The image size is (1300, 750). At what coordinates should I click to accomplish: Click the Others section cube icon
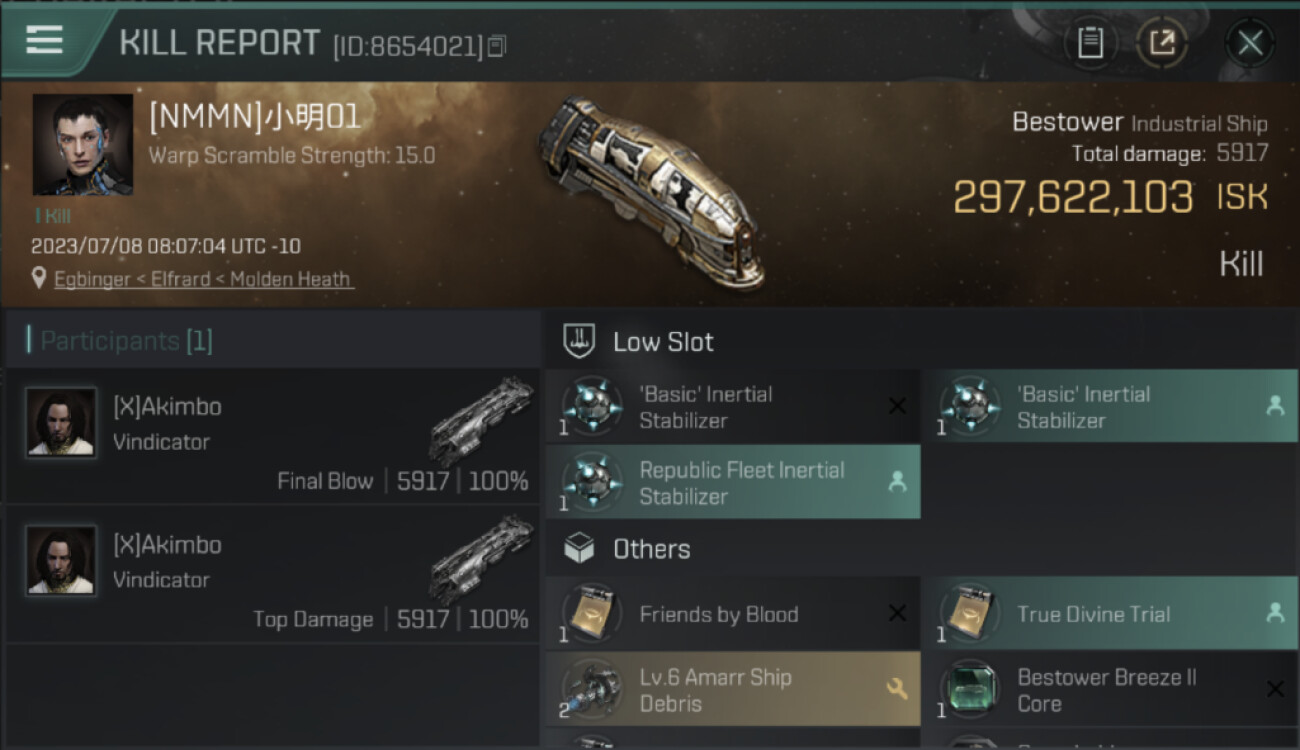[580, 548]
